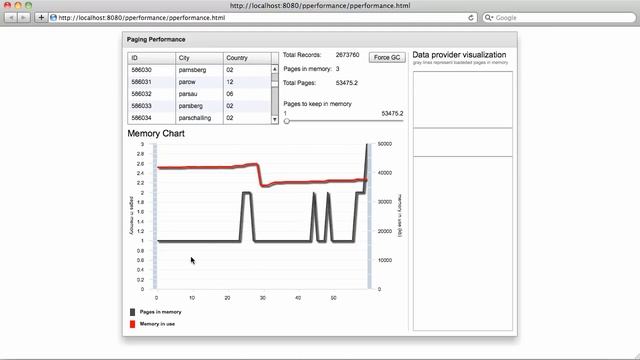640x360 pixels.
Task: Click country cell '12' in the parow row
Action: pos(230,82)
